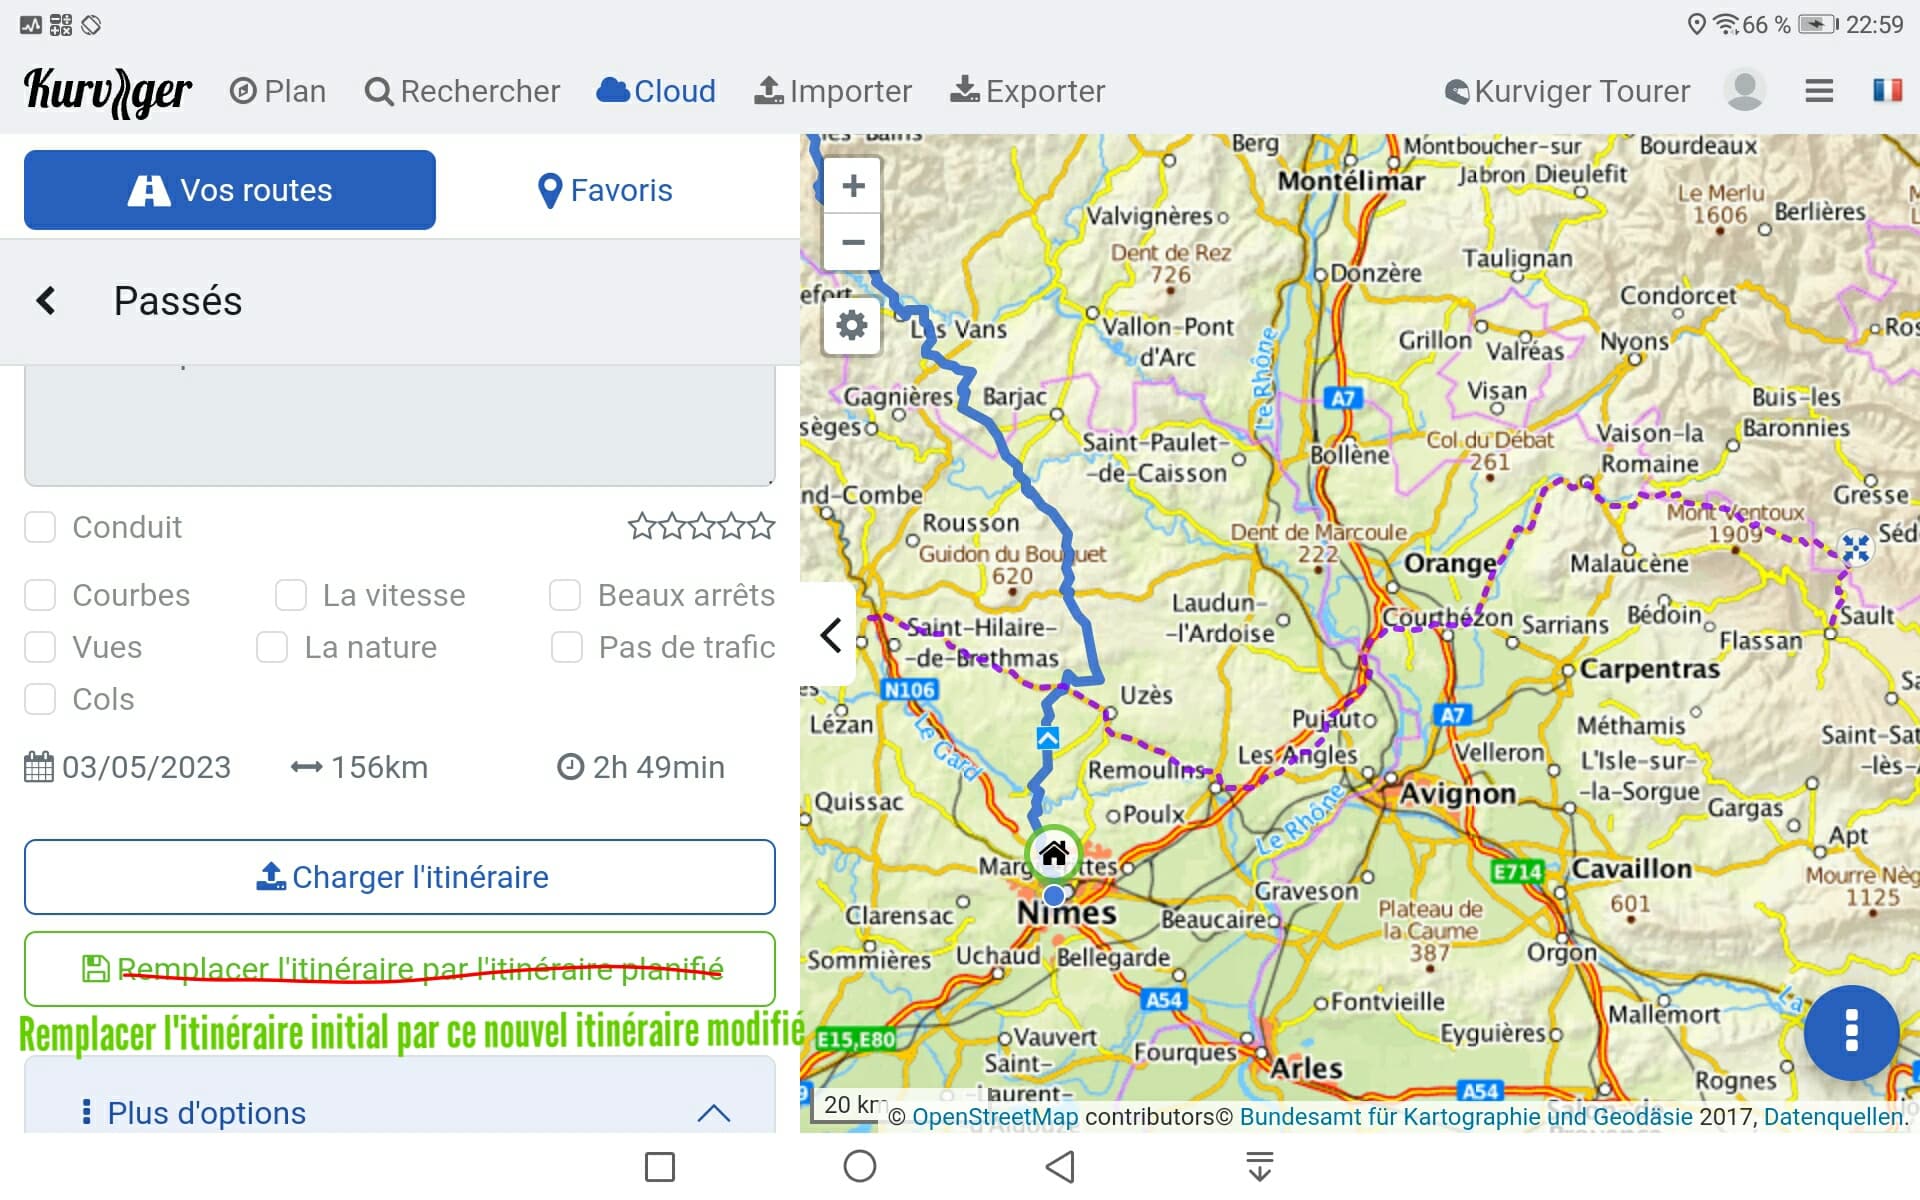Viewport: 1920px width, 1200px height.
Task: Click the calendar date icon
Action: click(39, 767)
